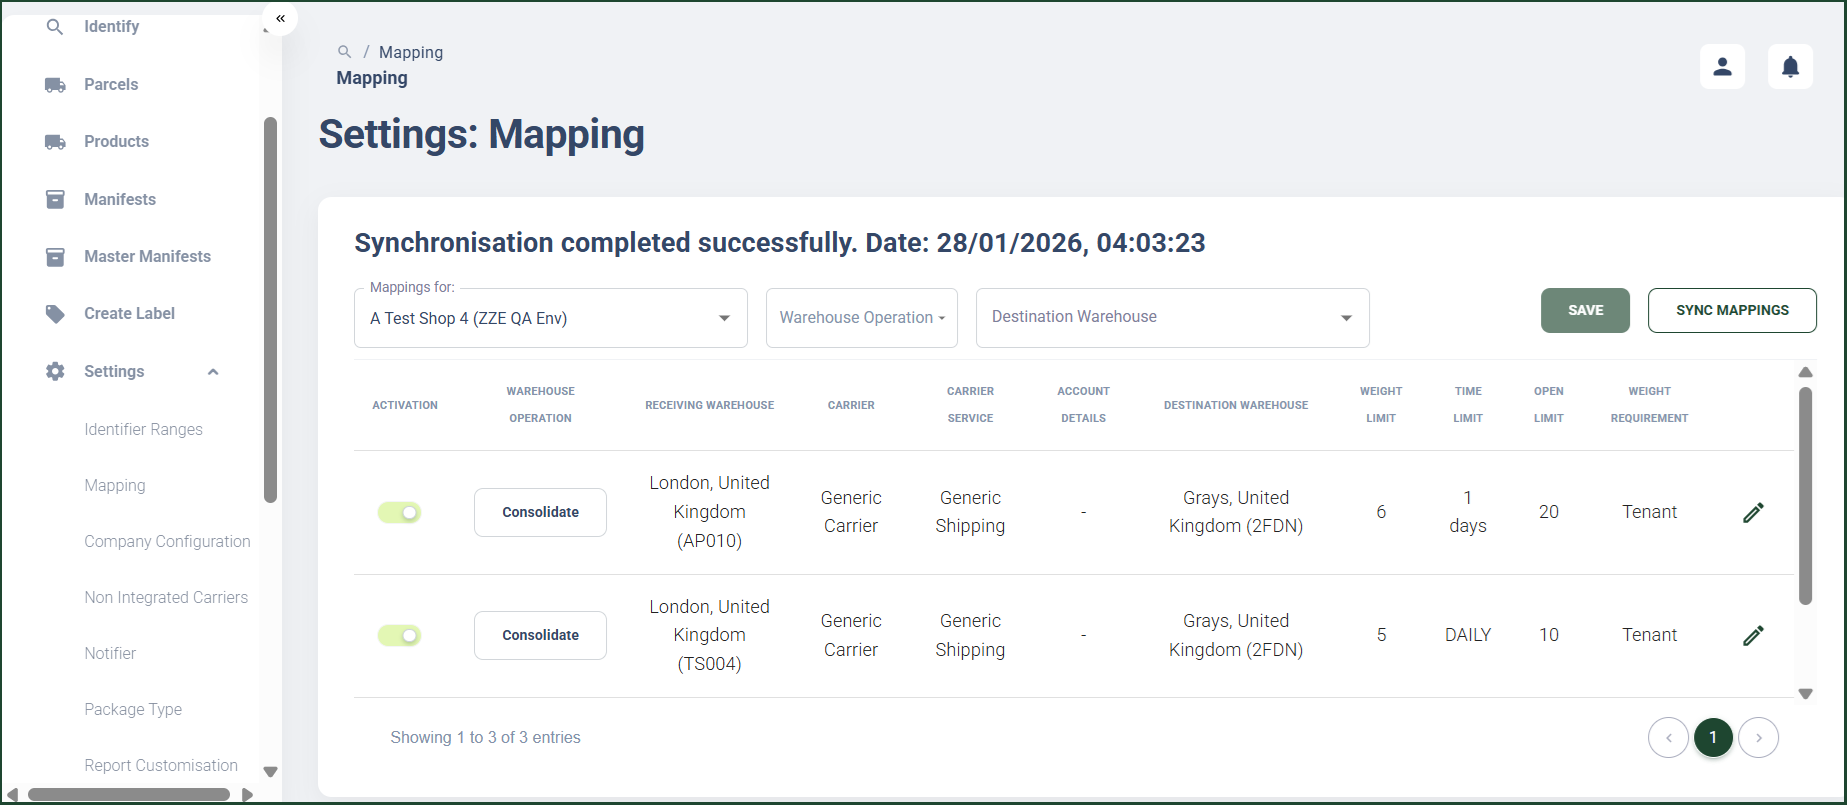This screenshot has width=1847, height=805.
Task: Click 'London, United Kingdom (TS004)' cell
Action: [x=709, y=635]
